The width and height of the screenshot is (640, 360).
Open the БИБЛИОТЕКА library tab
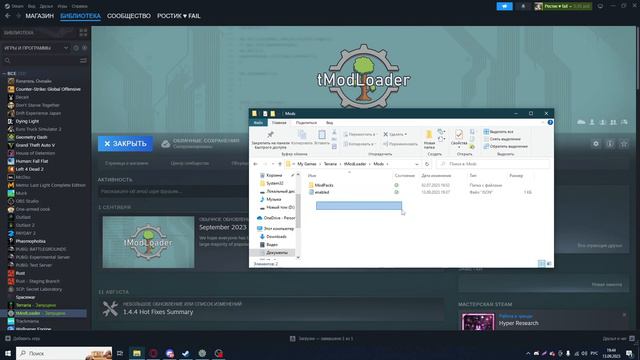[80, 16]
